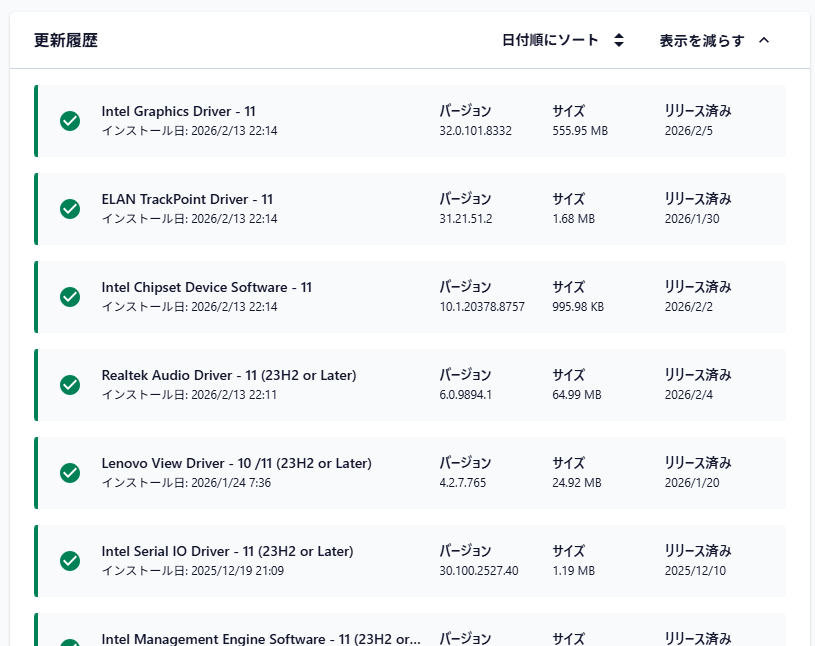Image resolution: width=815 pixels, height=646 pixels.
Task: Click the upward chevron beside 表示を減らす
Action: point(764,41)
